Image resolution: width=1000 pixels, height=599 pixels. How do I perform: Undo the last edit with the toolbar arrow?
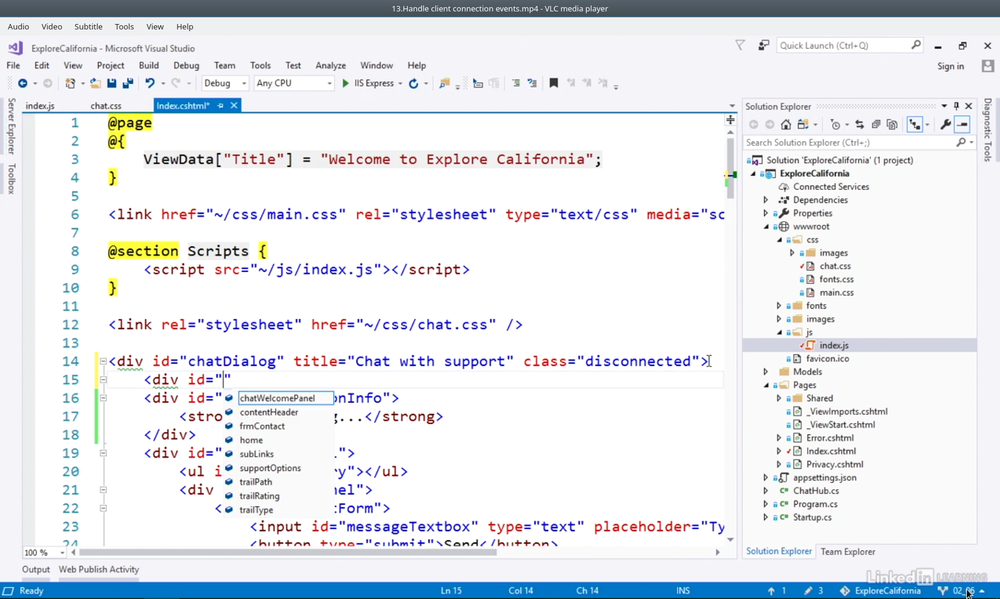pyautogui.click(x=150, y=84)
